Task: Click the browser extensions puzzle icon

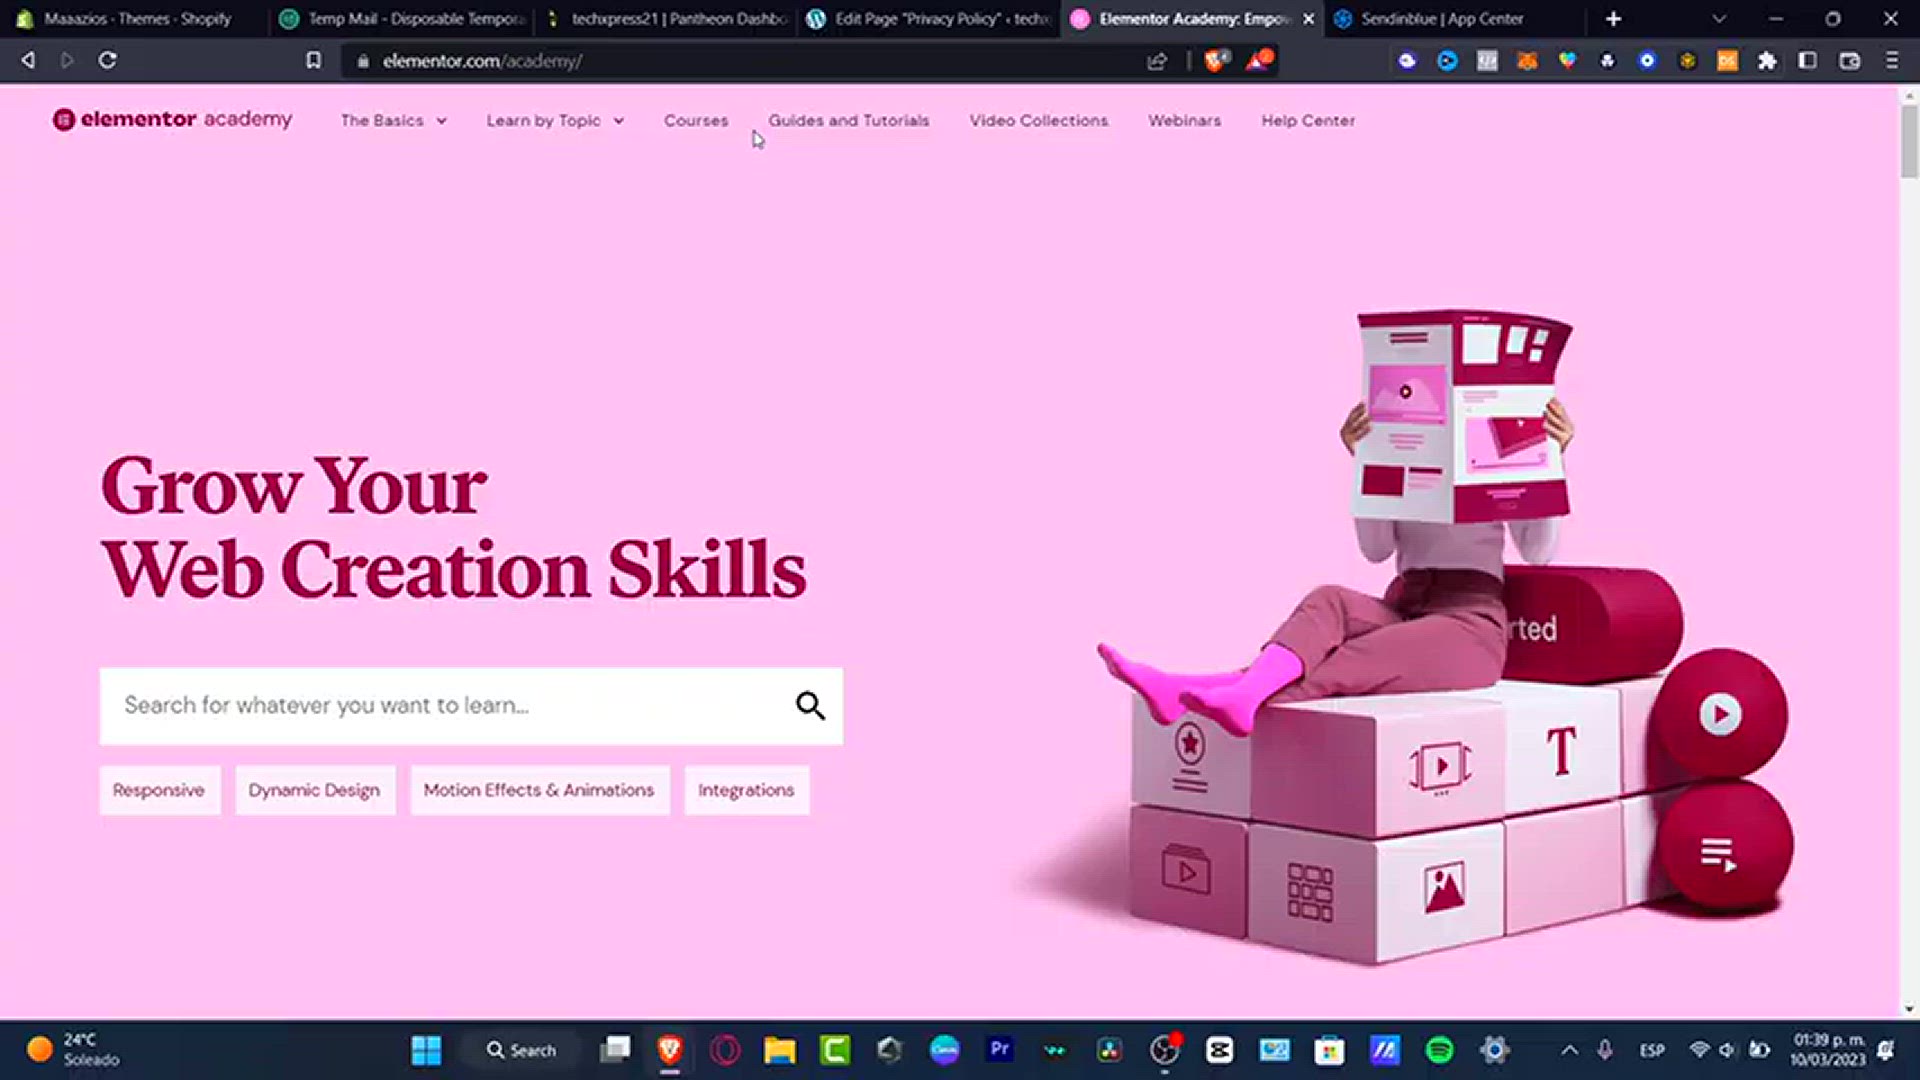Action: coord(1767,61)
